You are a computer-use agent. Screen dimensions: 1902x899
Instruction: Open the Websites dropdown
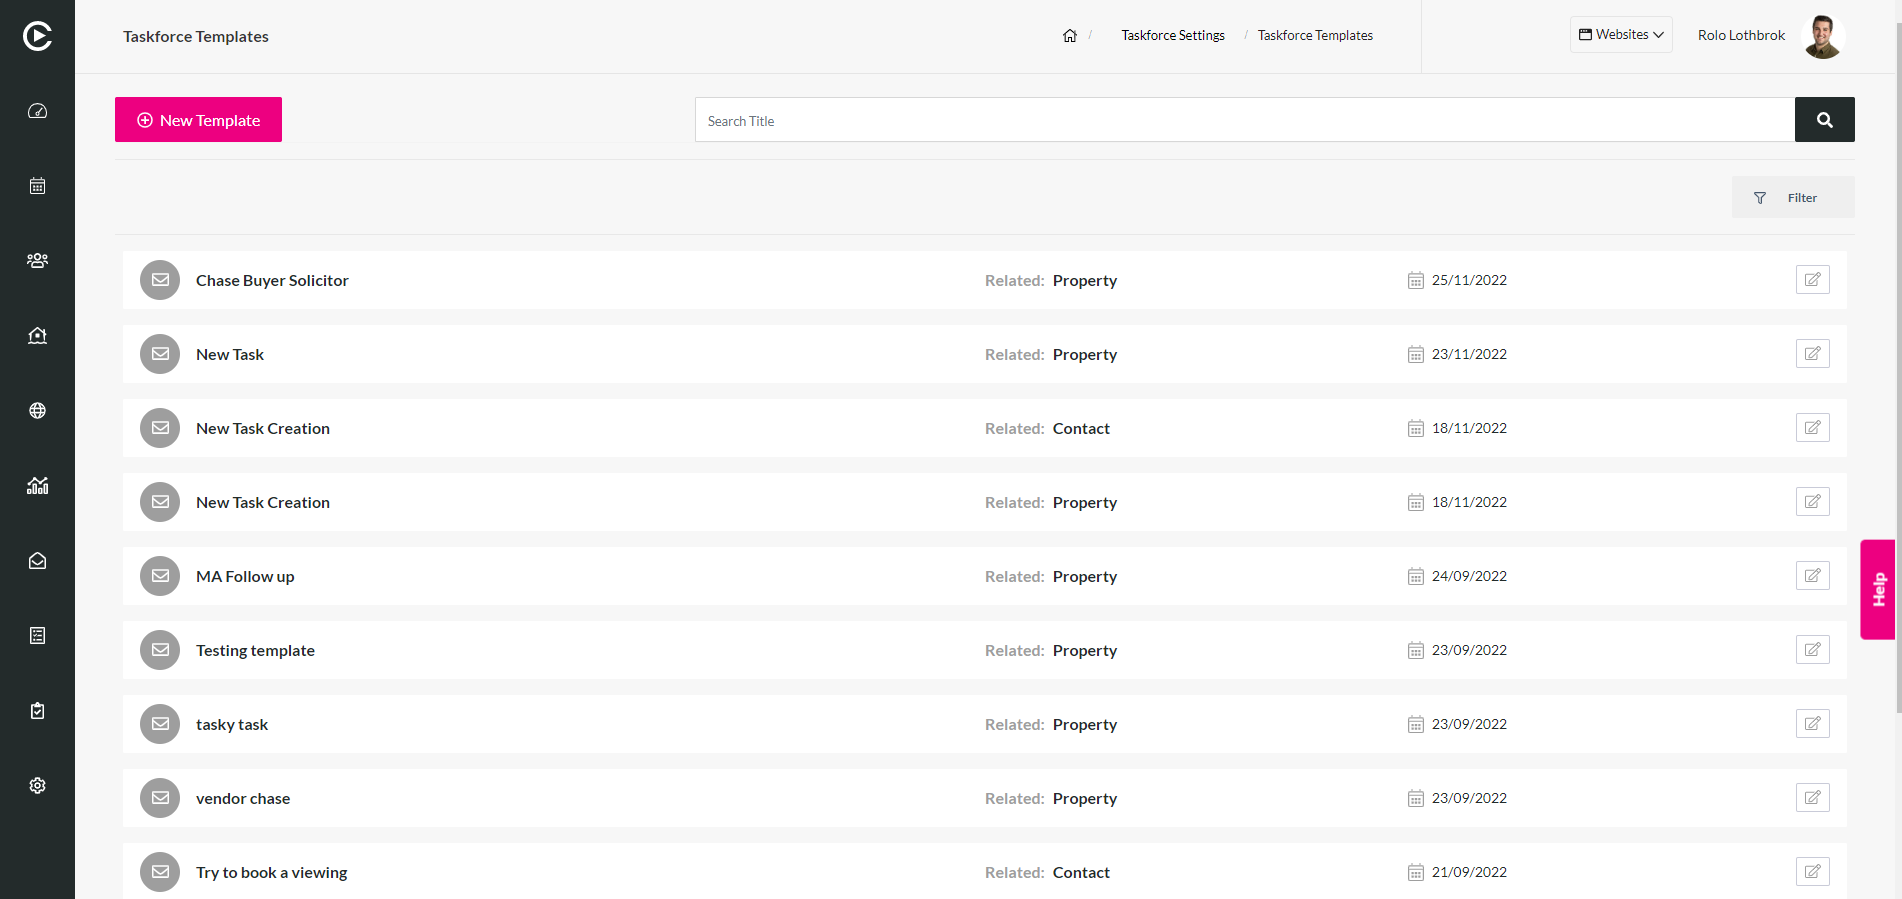(1621, 35)
